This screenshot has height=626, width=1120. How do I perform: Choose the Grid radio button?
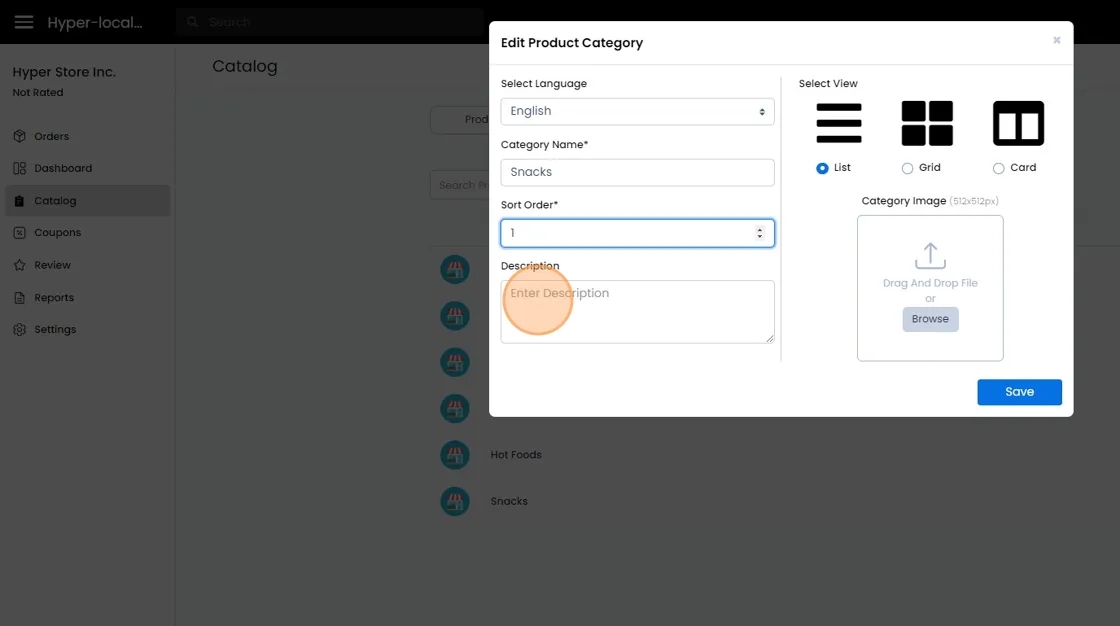[x=908, y=168]
